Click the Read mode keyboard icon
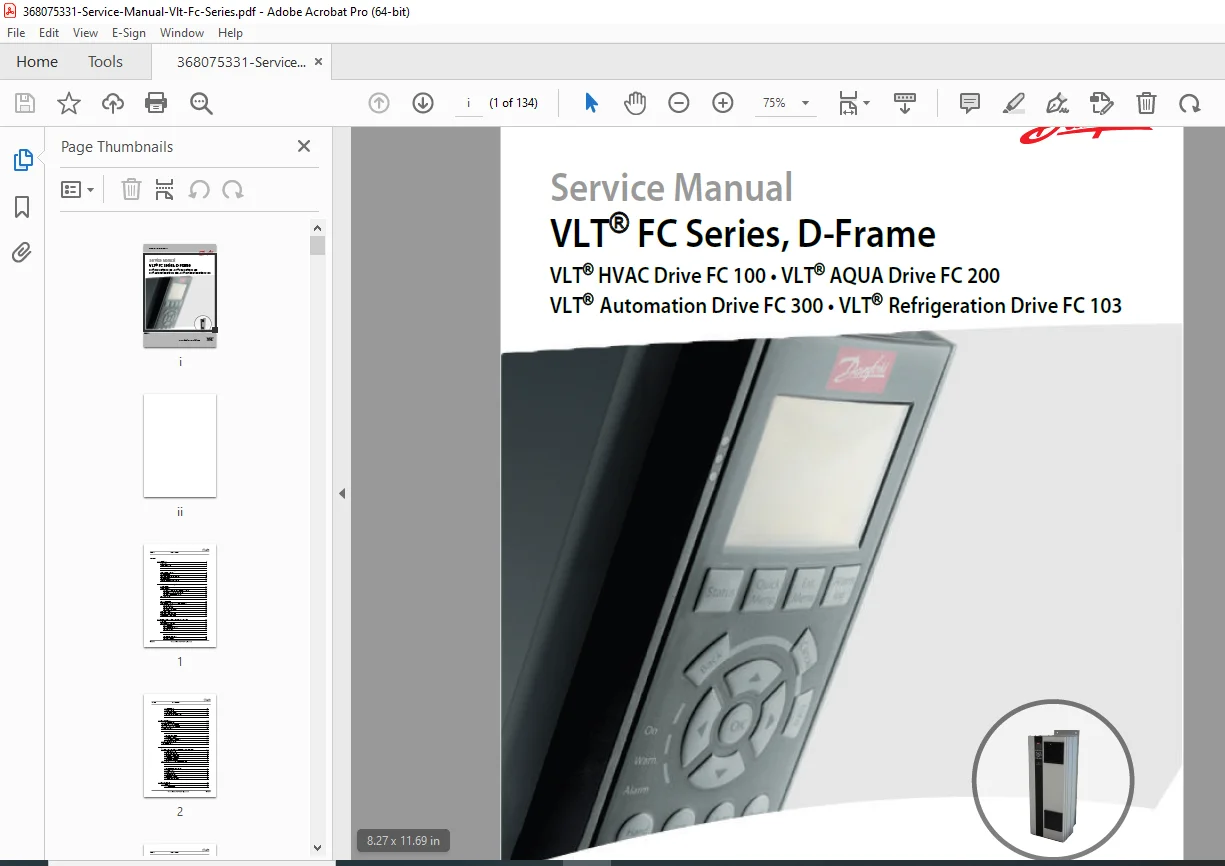The image size is (1225, 866). (905, 103)
